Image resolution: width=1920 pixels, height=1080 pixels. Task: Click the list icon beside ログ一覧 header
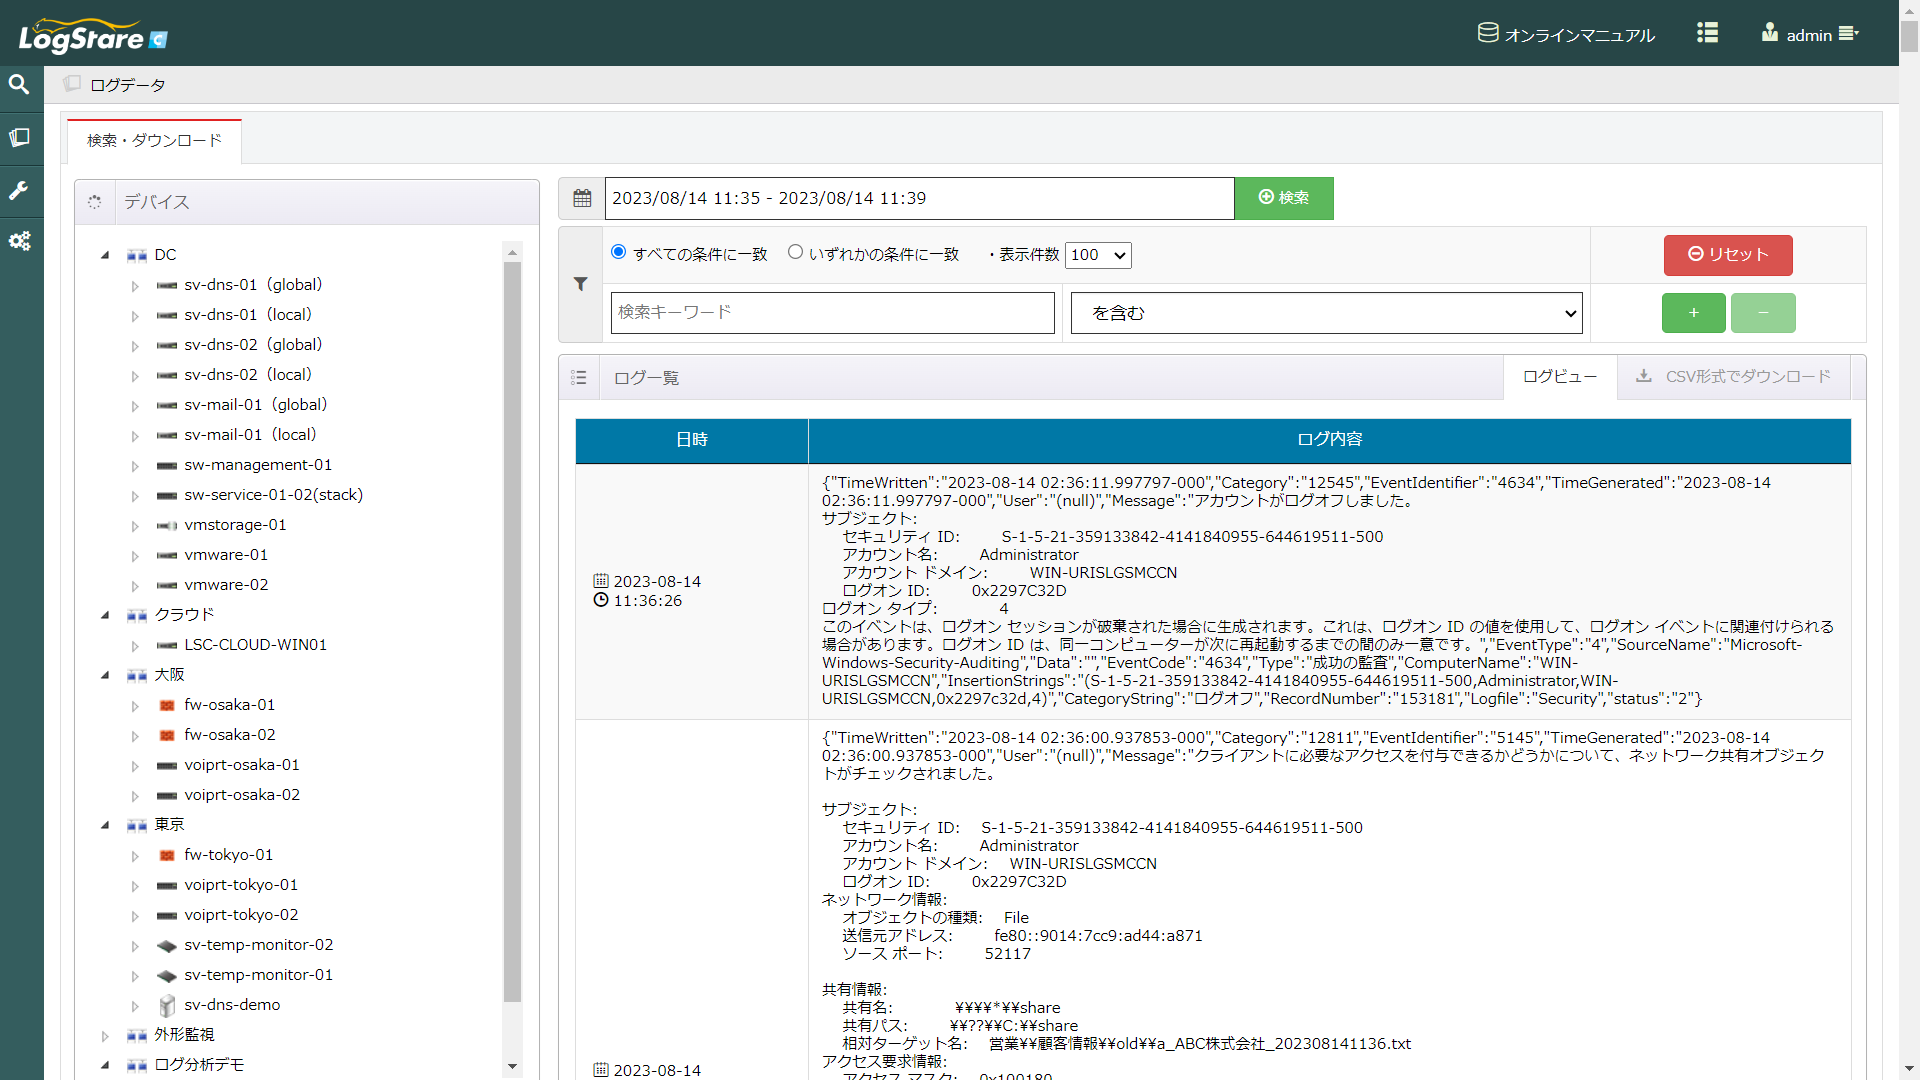[x=579, y=377]
